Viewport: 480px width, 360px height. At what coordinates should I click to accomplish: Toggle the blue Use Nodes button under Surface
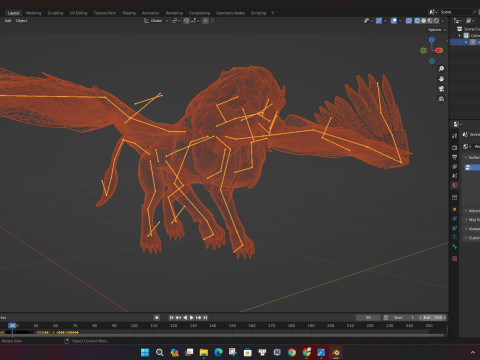(x=472, y=167)
